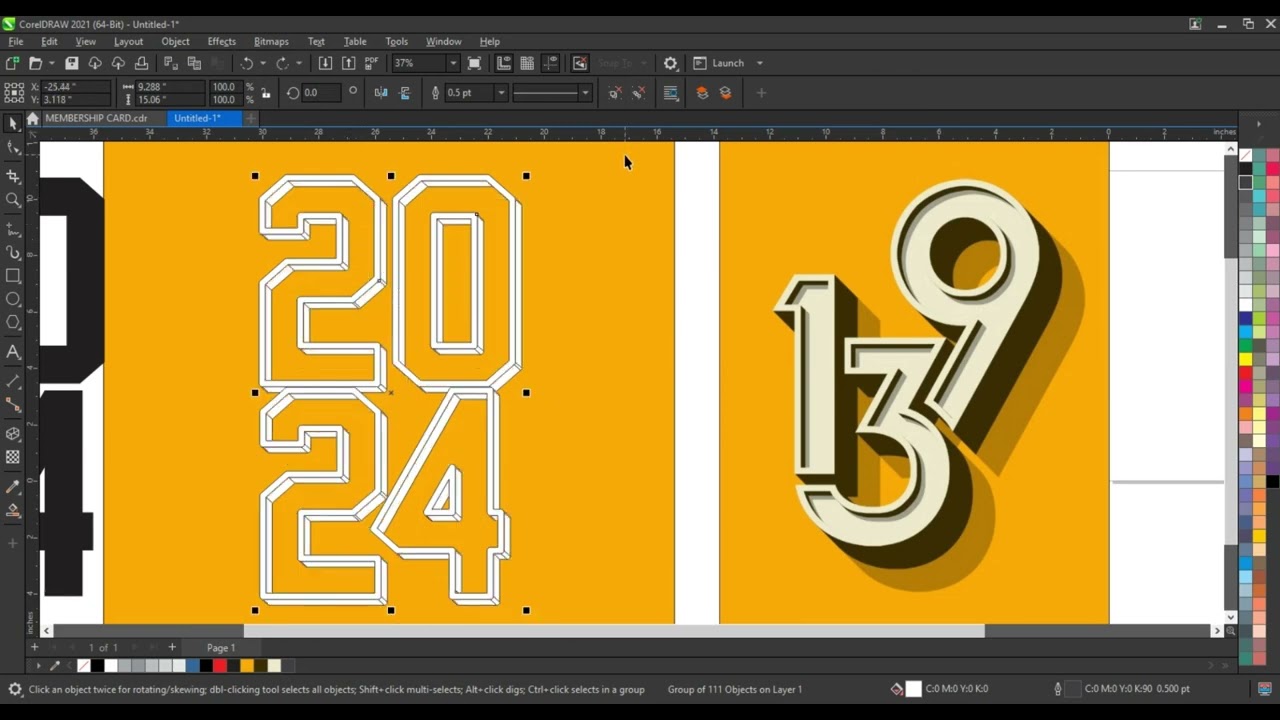Select the Text tool
This screenshot has width=1280, height=720.
[x=13, y=352]
